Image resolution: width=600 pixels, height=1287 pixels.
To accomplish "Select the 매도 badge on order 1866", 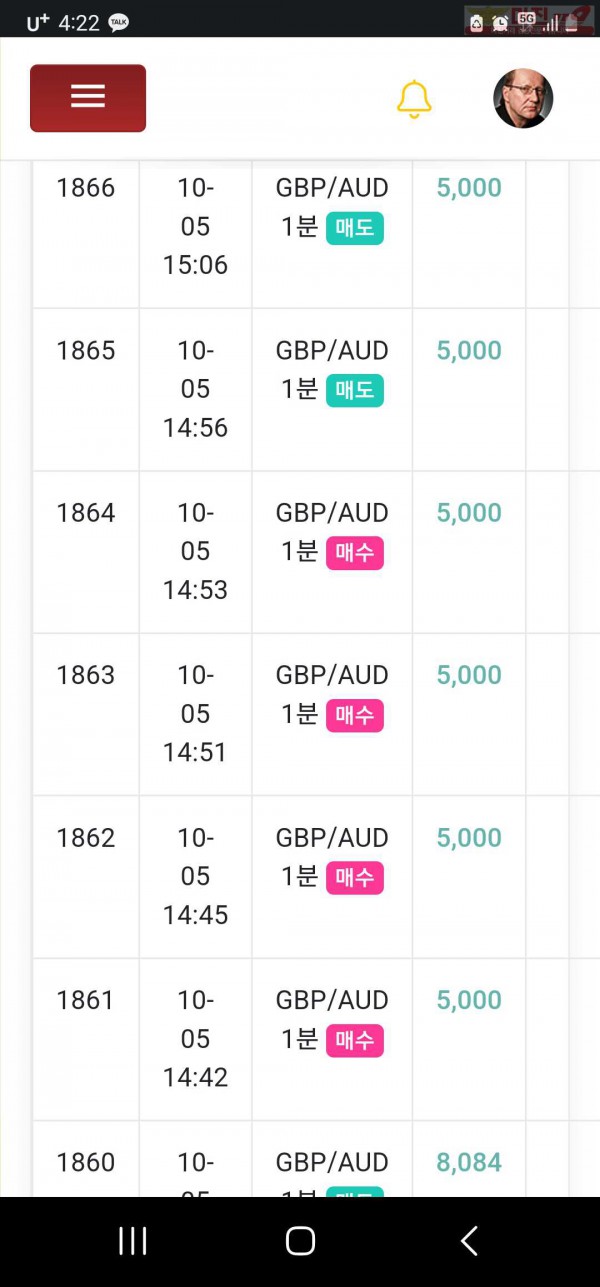I will 355,228.
